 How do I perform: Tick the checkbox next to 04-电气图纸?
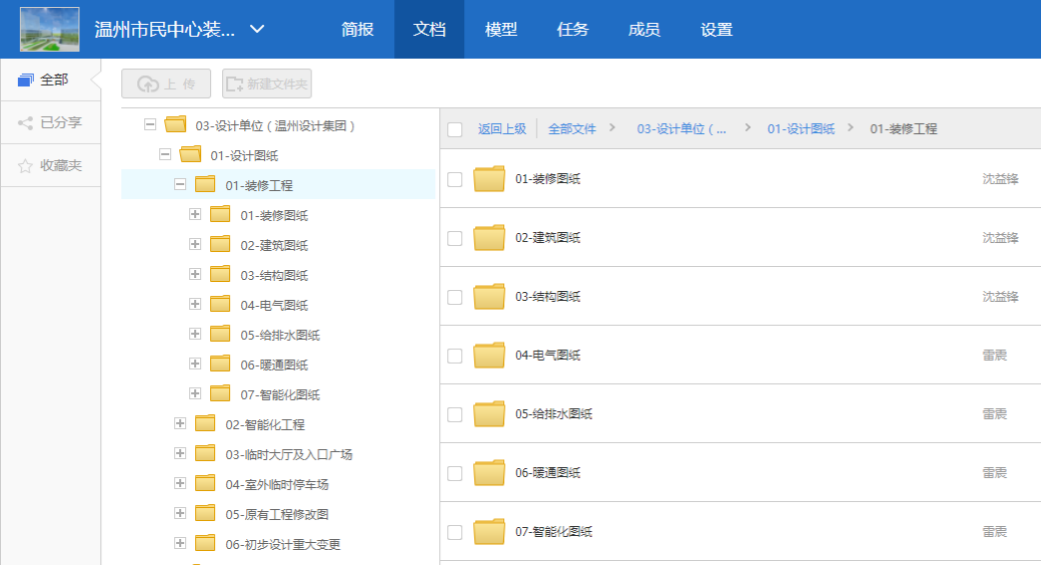pos(455,355)
